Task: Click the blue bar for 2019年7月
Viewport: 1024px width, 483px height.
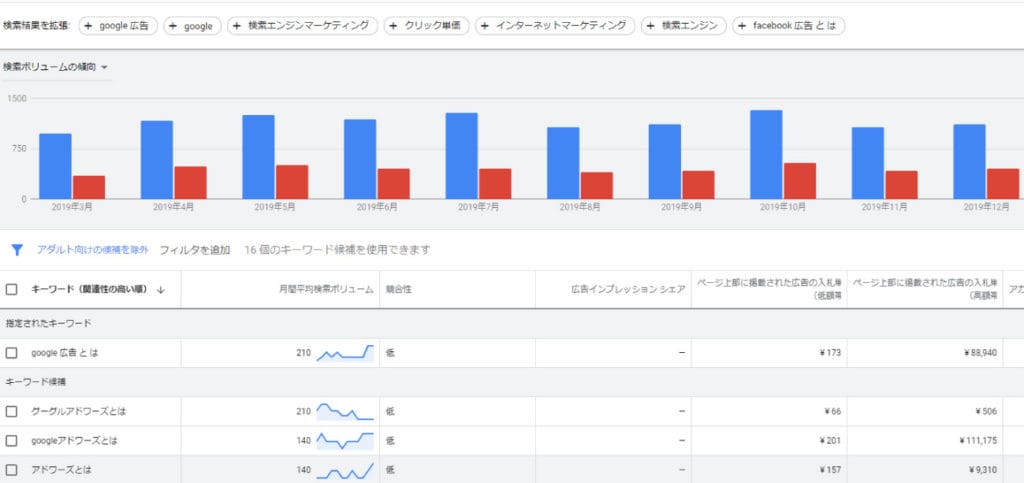Action: tap(462, 156)
